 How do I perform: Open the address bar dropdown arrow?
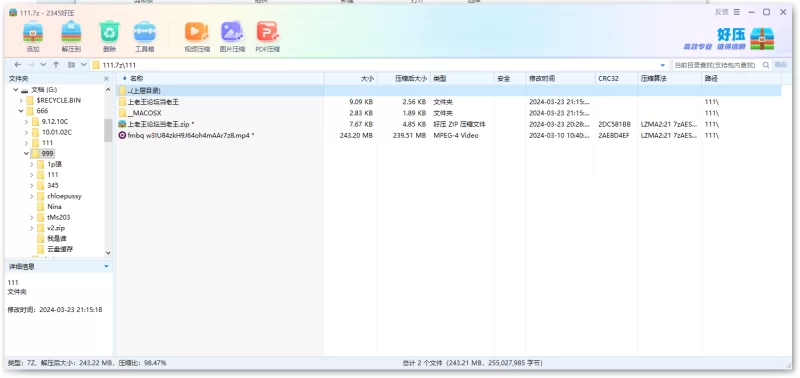(x=663, y=65)
